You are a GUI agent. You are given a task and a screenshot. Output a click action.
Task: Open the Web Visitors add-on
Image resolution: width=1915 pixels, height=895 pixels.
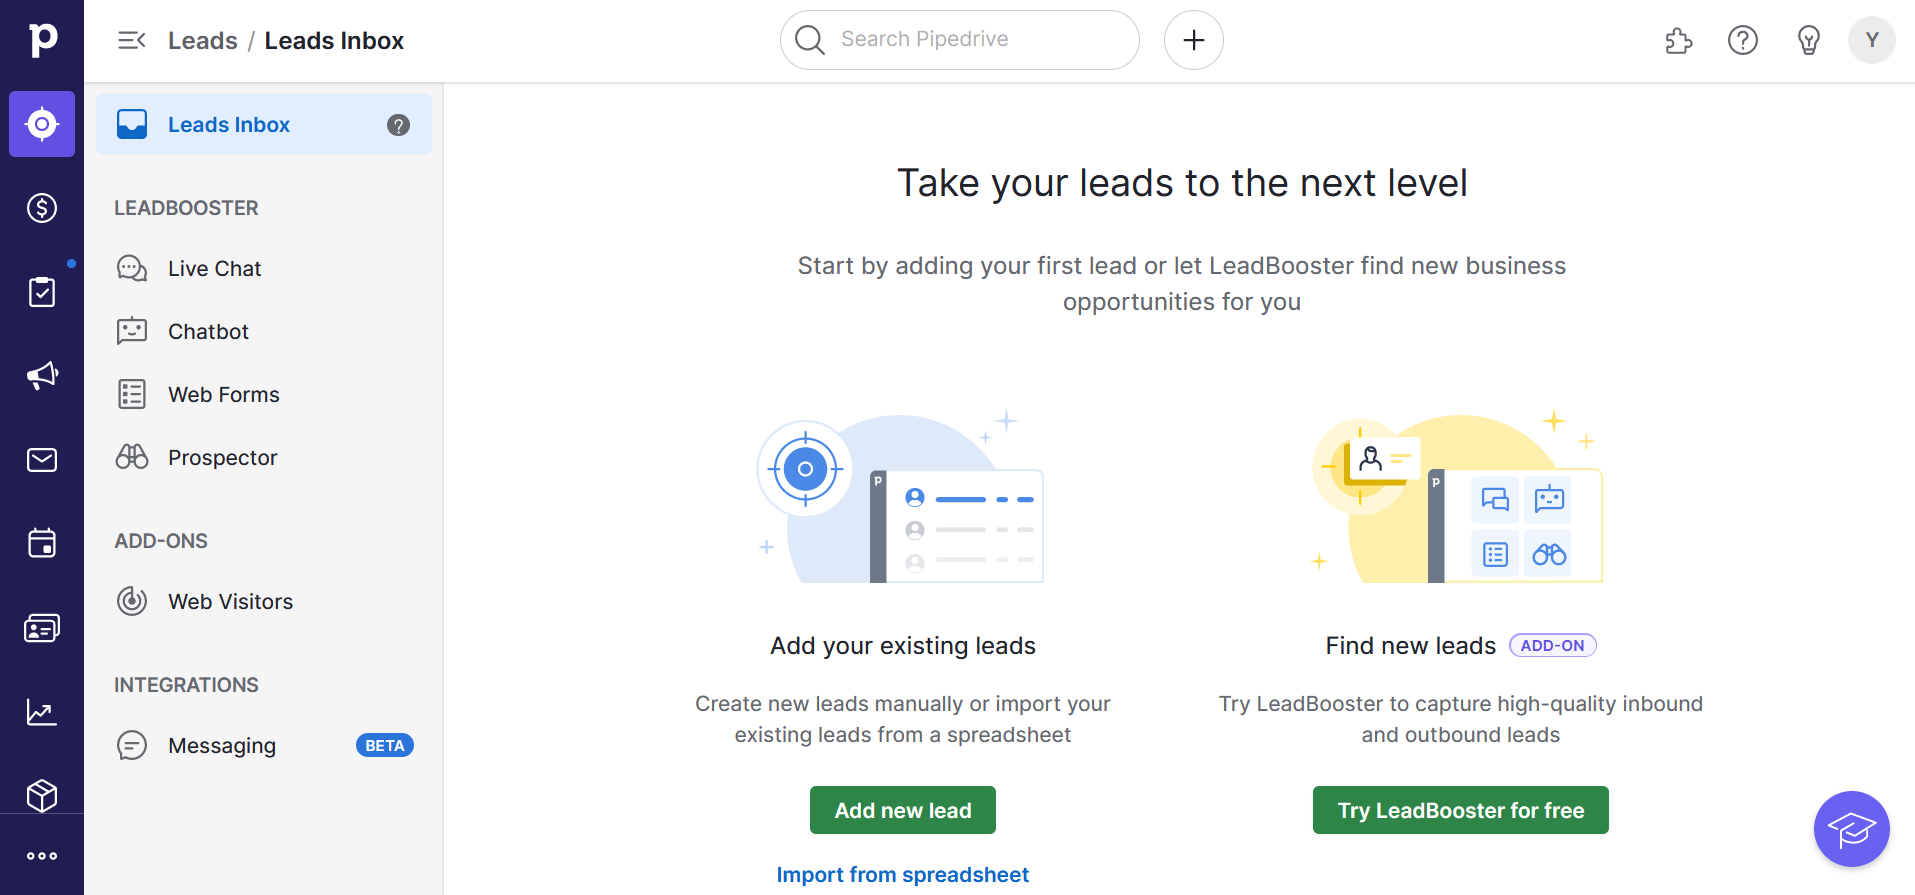click(230, 601)
